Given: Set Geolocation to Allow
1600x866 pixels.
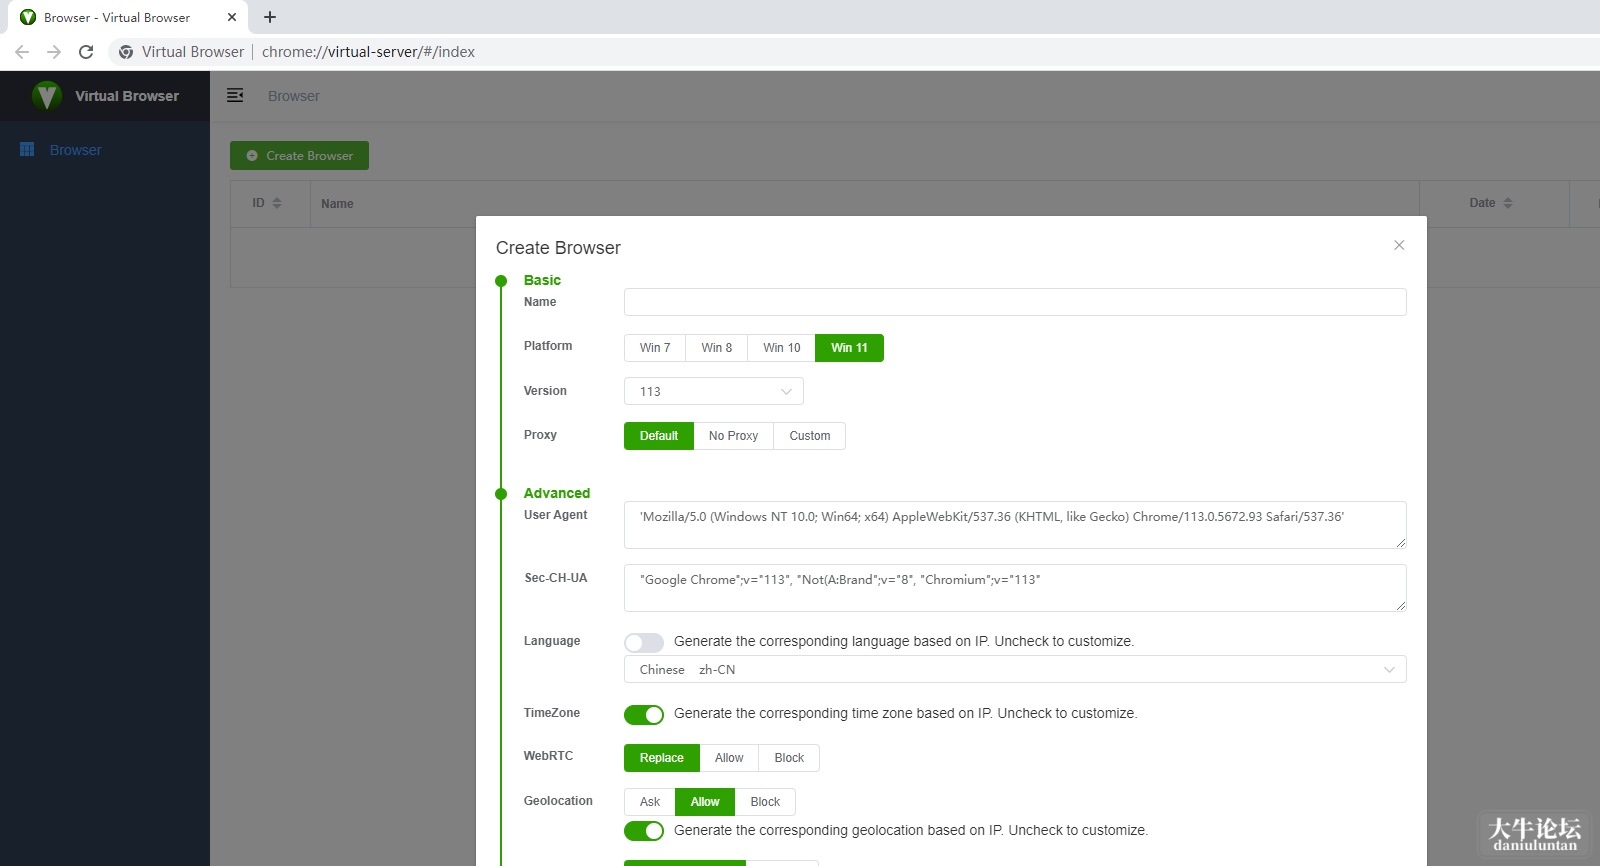Looking at the screenshot, I should point(705,802).
